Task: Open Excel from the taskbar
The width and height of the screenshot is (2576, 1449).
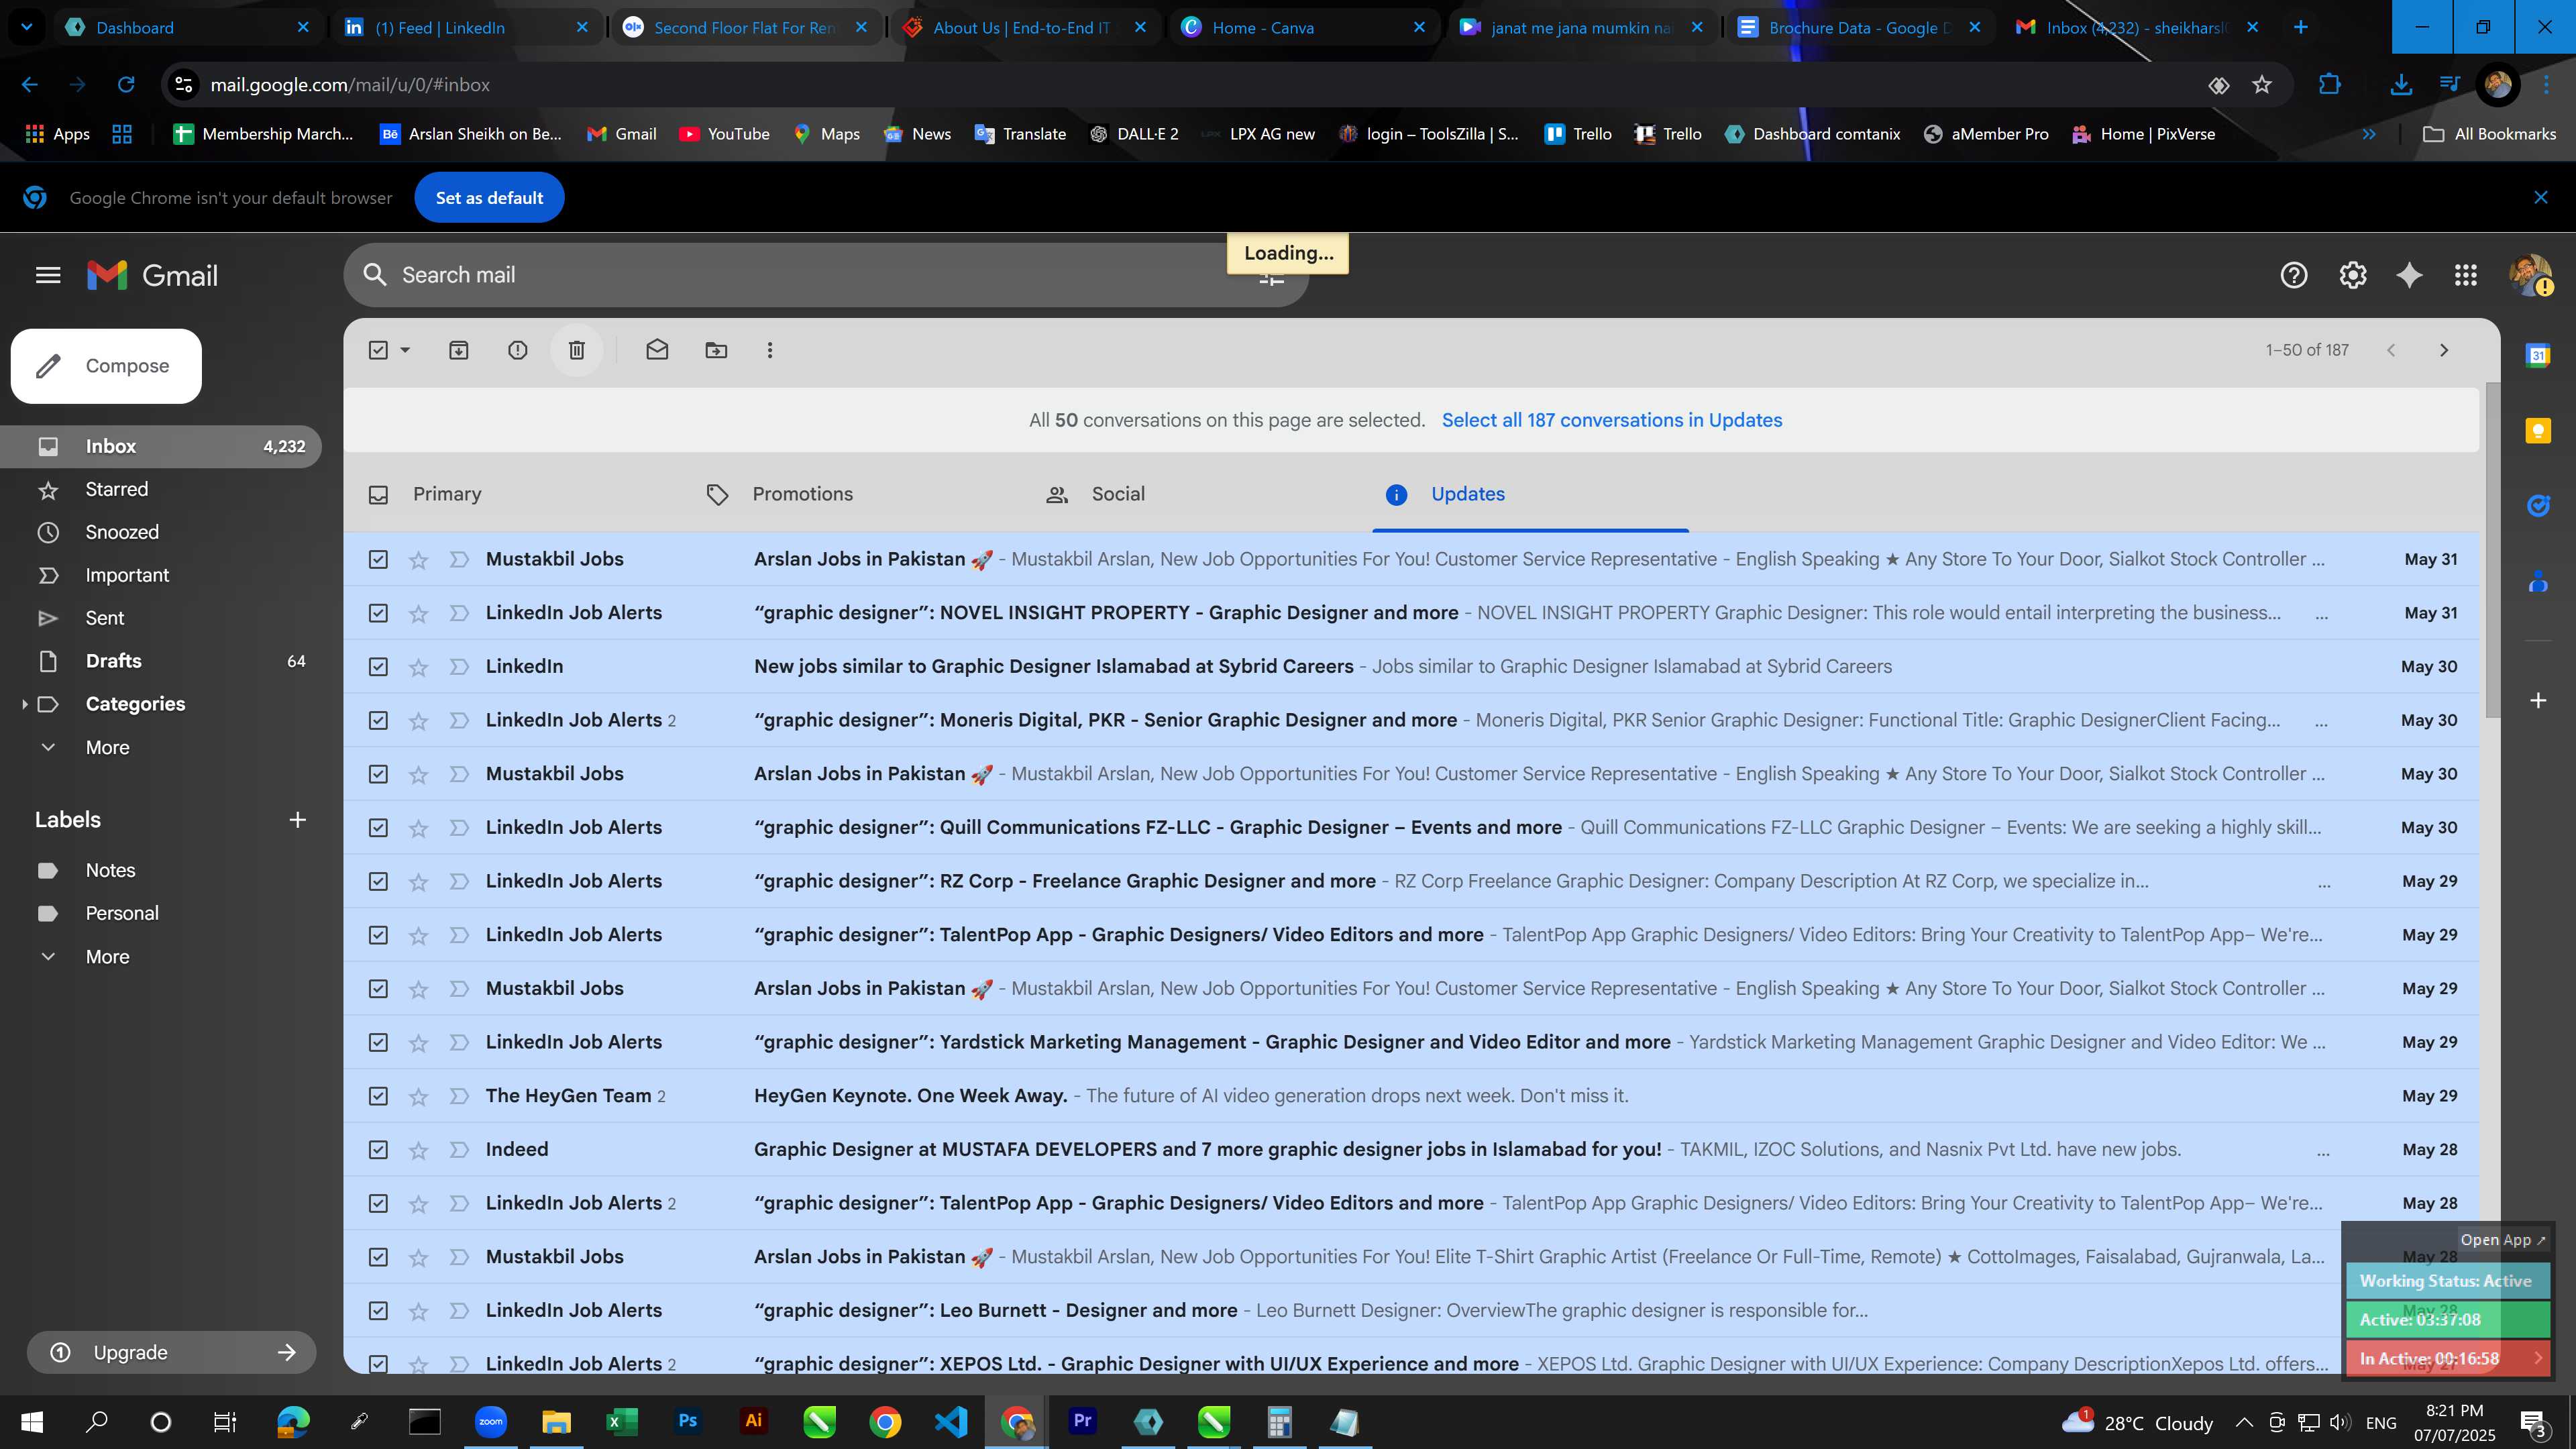Action: 621,1421
